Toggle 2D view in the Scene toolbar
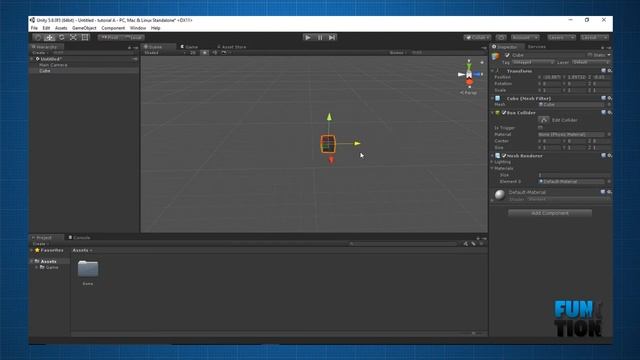This screenshot has width=640, height=360. pos(193,53)
